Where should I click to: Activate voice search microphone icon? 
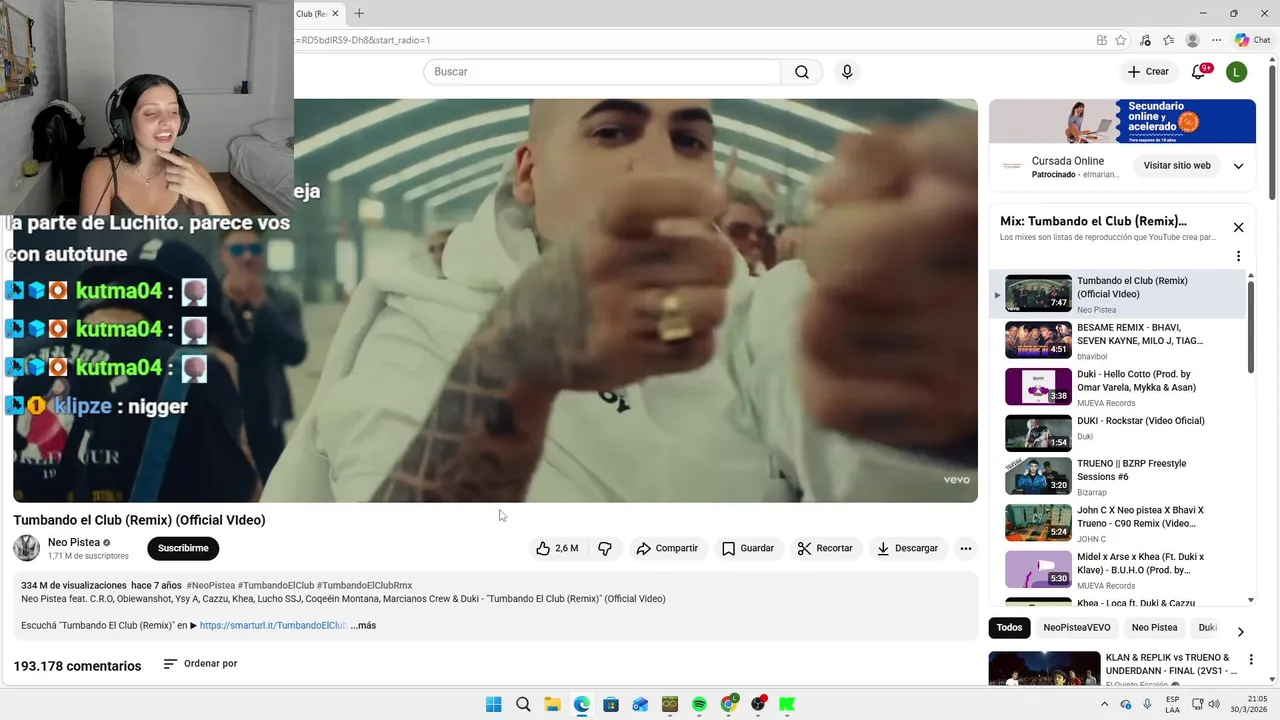[x=847, y=72]
